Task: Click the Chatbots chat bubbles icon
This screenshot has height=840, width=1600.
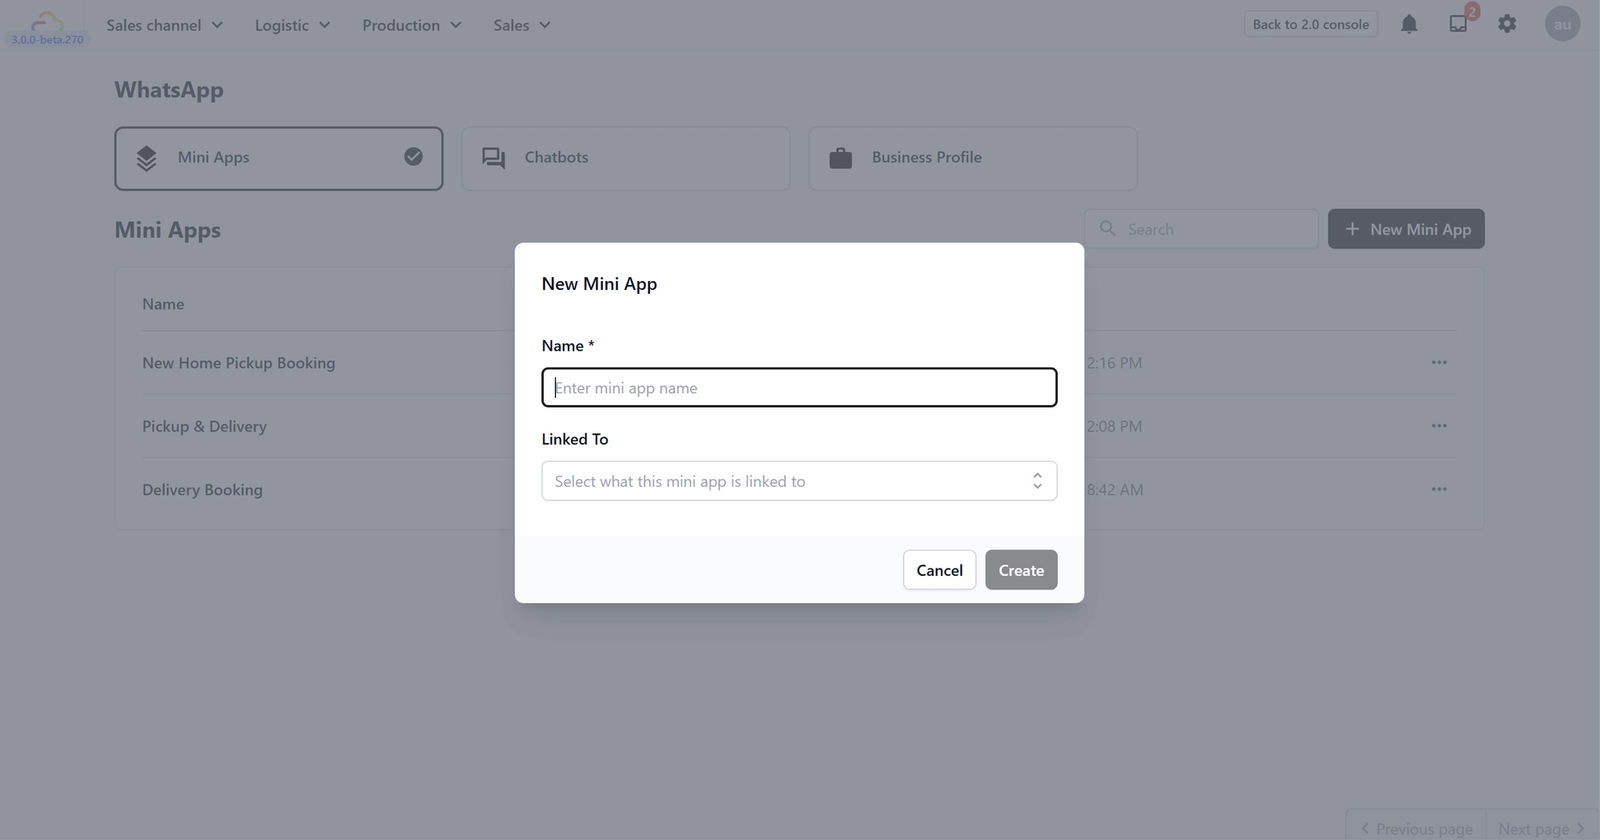Action: pos(494,158)
